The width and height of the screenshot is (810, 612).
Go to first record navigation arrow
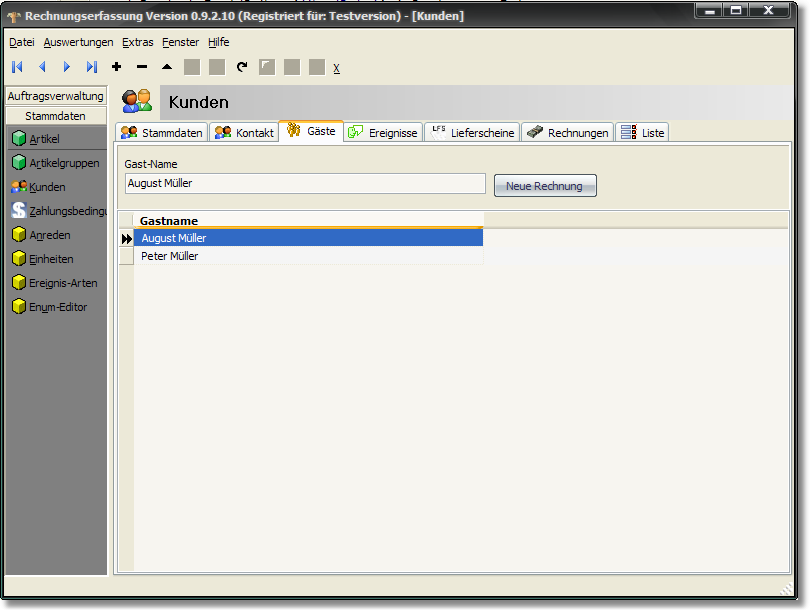[18, 67]
